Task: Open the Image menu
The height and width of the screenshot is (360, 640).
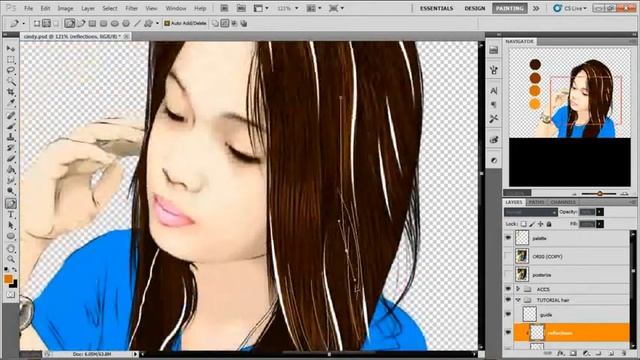Action: [x=65, y=8]
